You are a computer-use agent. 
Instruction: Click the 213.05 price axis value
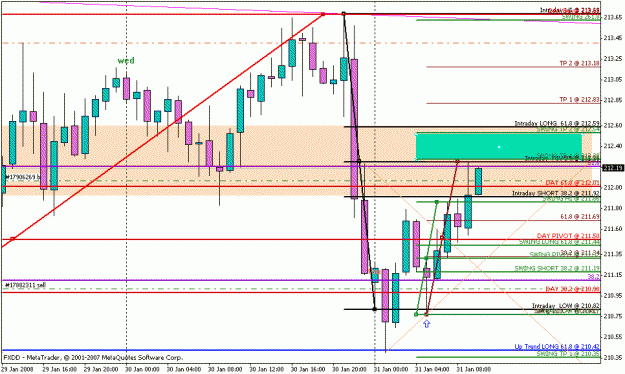[613, 79]
